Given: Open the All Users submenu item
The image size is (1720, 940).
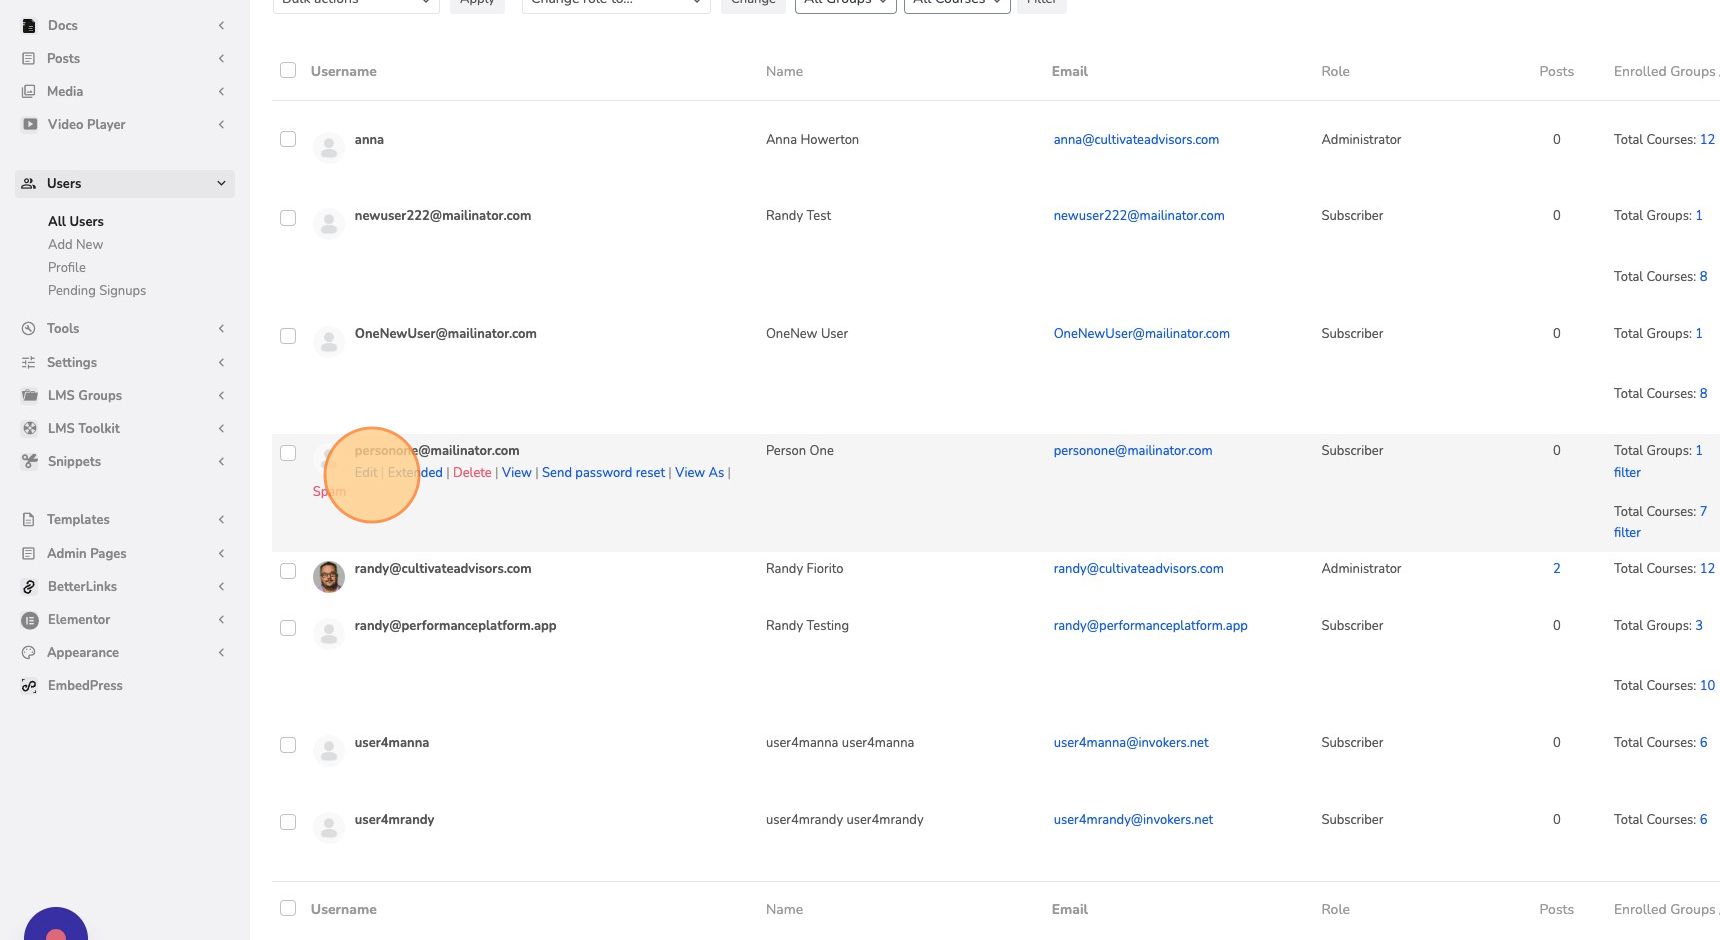Looking at the screenshot, I should [76, 221].
